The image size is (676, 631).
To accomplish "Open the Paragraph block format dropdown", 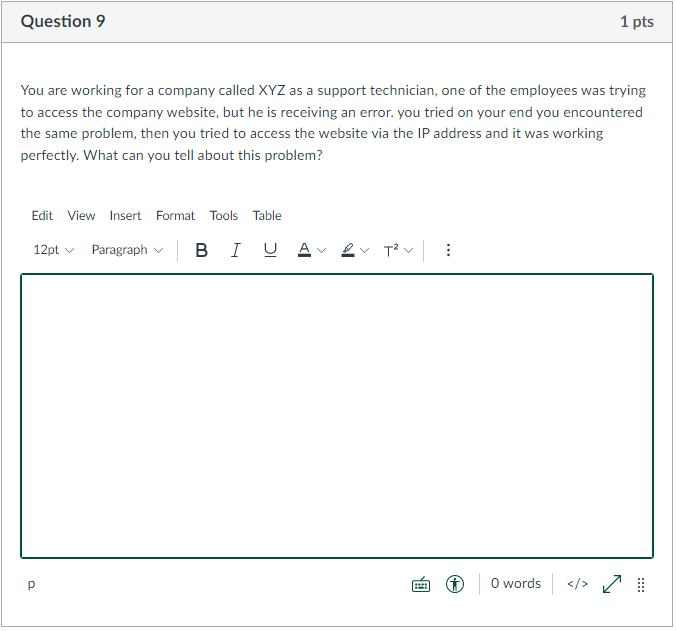I will 127,250.
